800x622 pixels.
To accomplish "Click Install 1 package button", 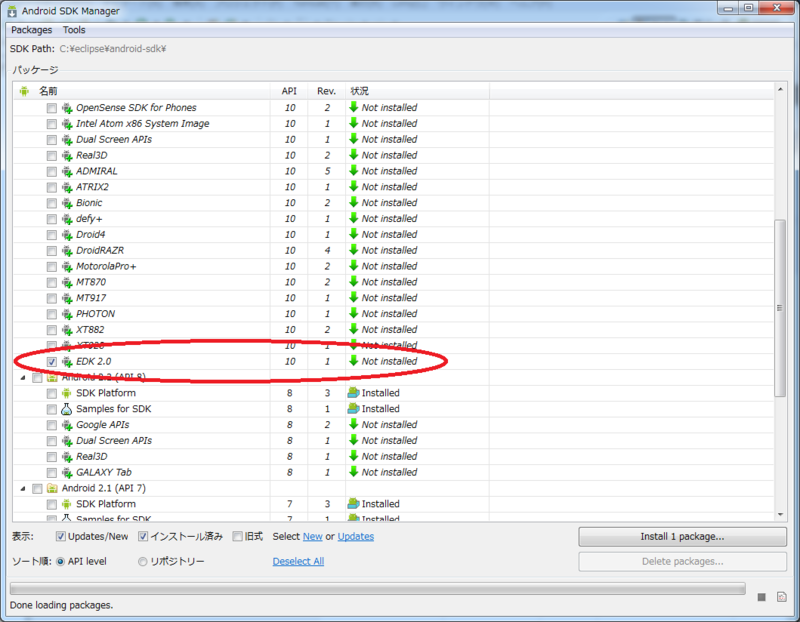I will pos(682,536).
